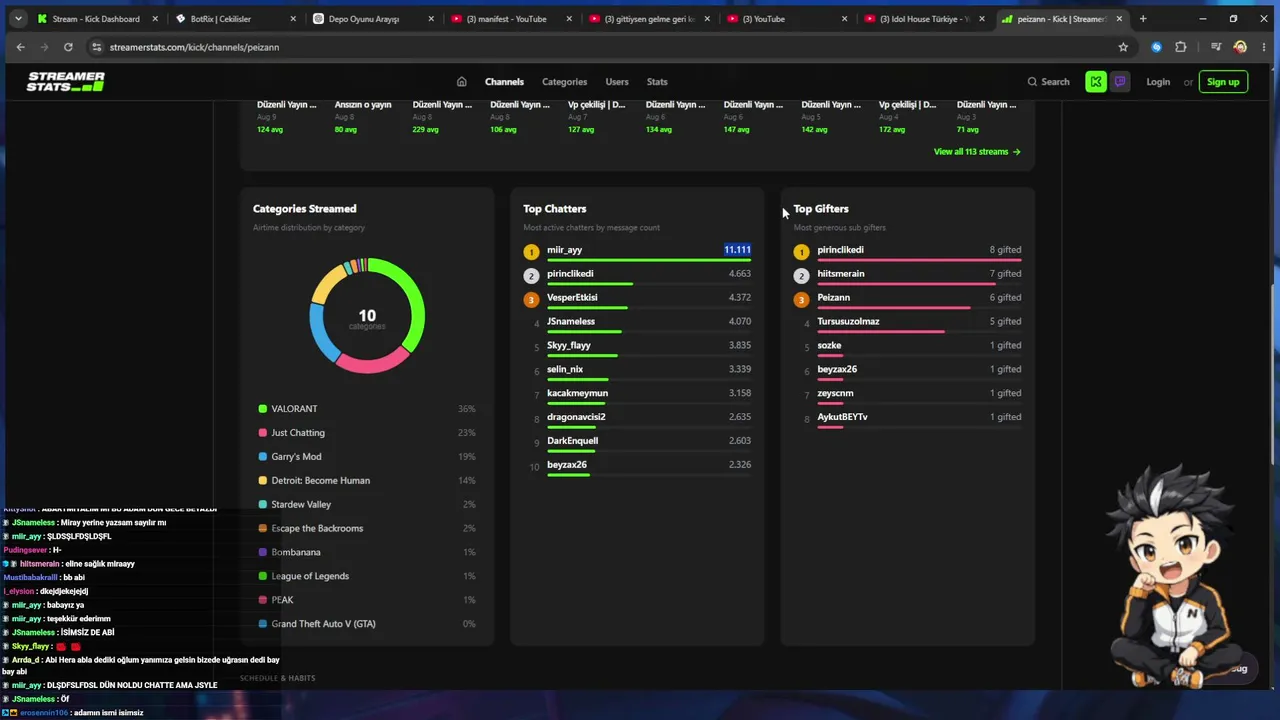Open the media control icon in toolbar
This screenshot has width=1280, height=720.
(1216, 47)
